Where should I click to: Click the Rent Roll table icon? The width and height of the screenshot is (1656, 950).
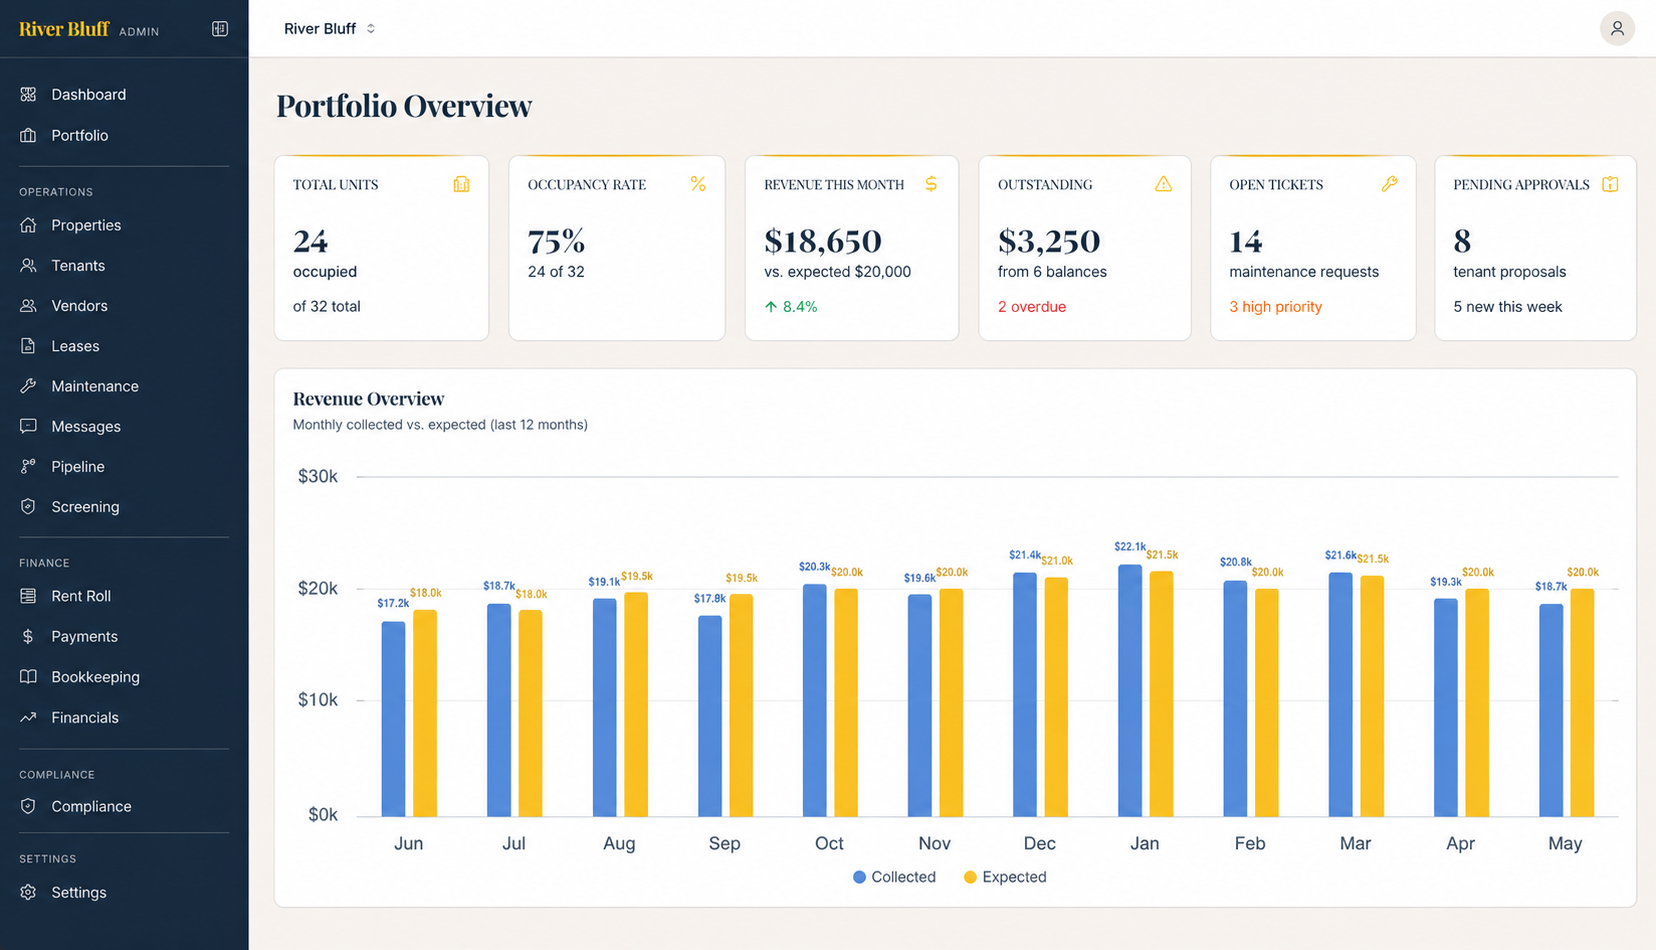[28, 596]
